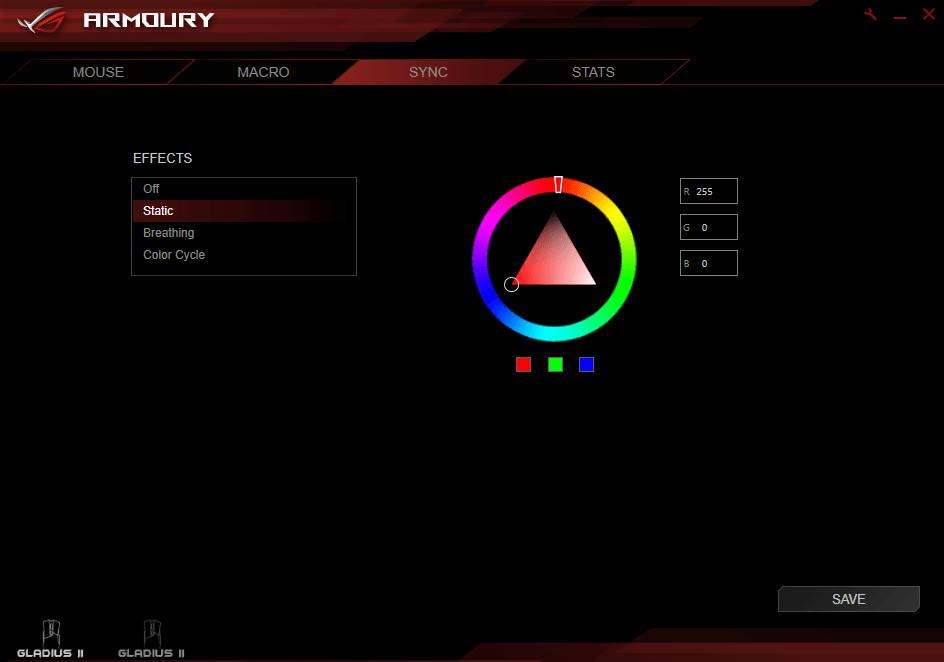944x662 pixels.
Task: Pick the Color Cycle effect
Action: pos(174,255)
